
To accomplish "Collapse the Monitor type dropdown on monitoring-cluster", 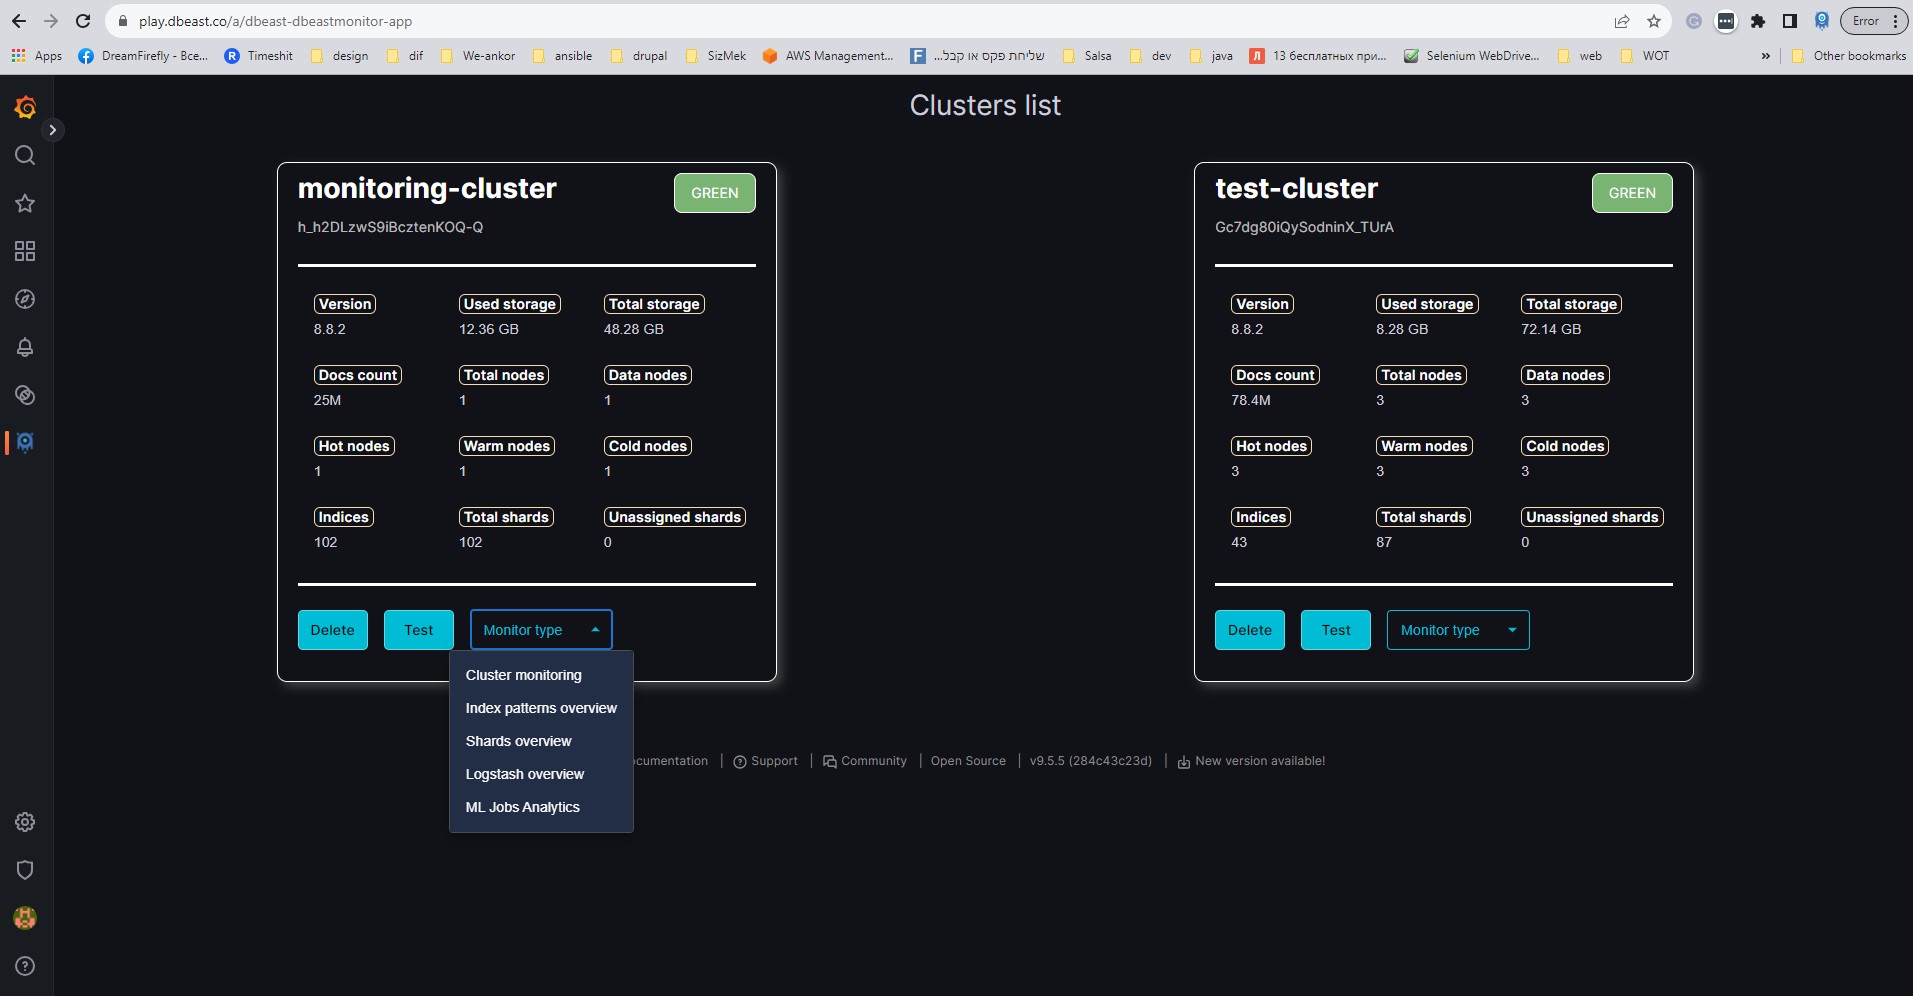I will click(x=541, y=629).
